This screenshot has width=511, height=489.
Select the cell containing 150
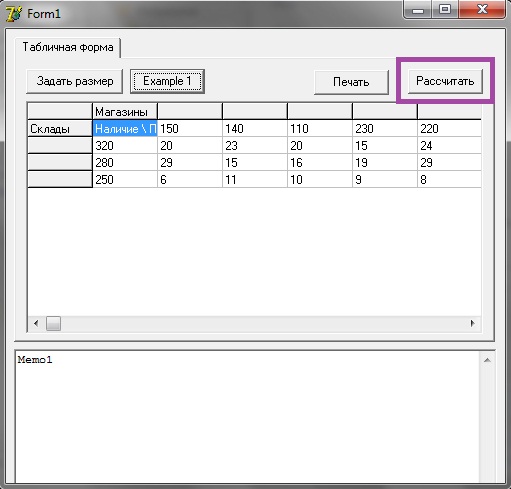pos(190,129)
